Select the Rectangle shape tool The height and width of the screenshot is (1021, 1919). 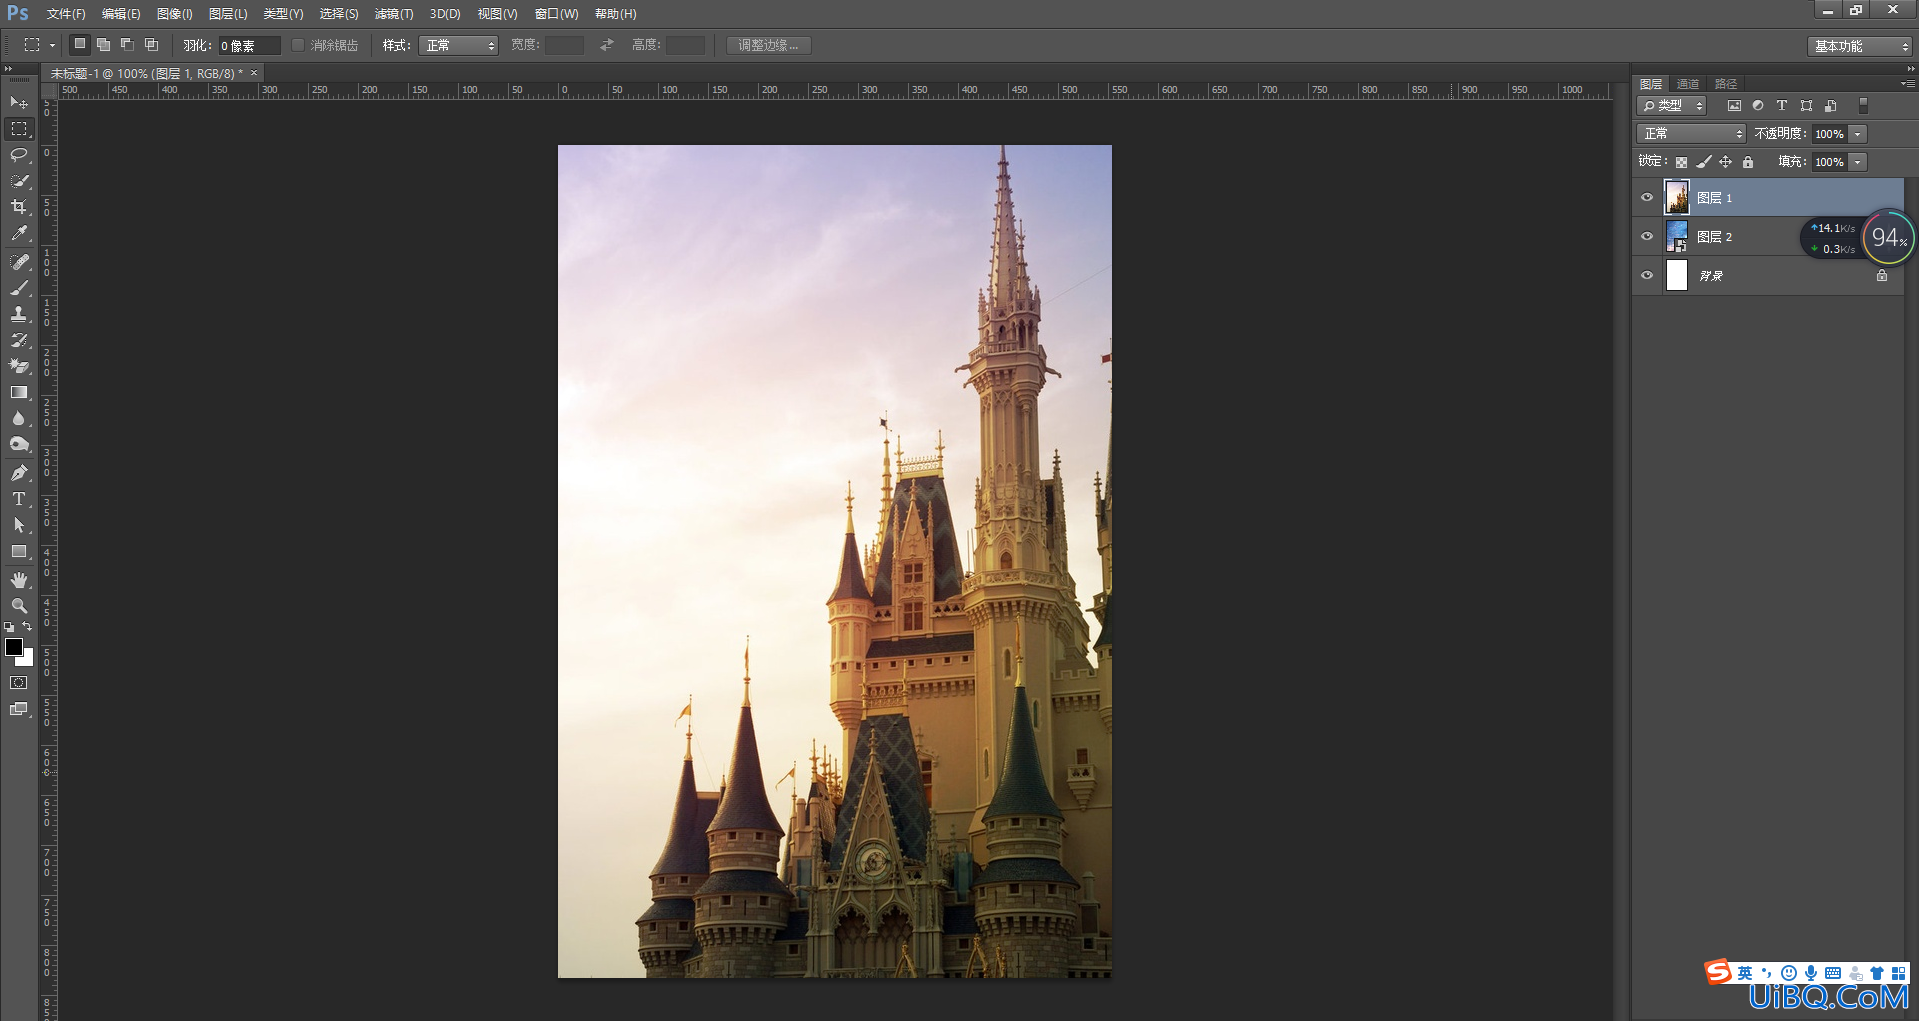click(19, 551)
